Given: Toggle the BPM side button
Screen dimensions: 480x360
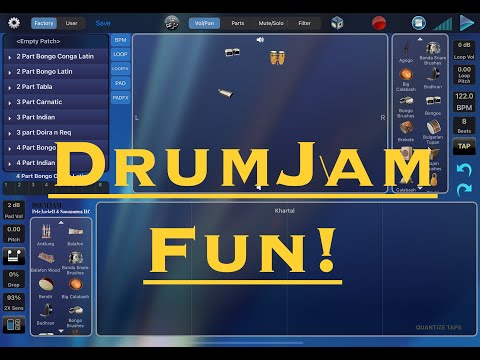Looking at the screenshot, I should point(120,40).
